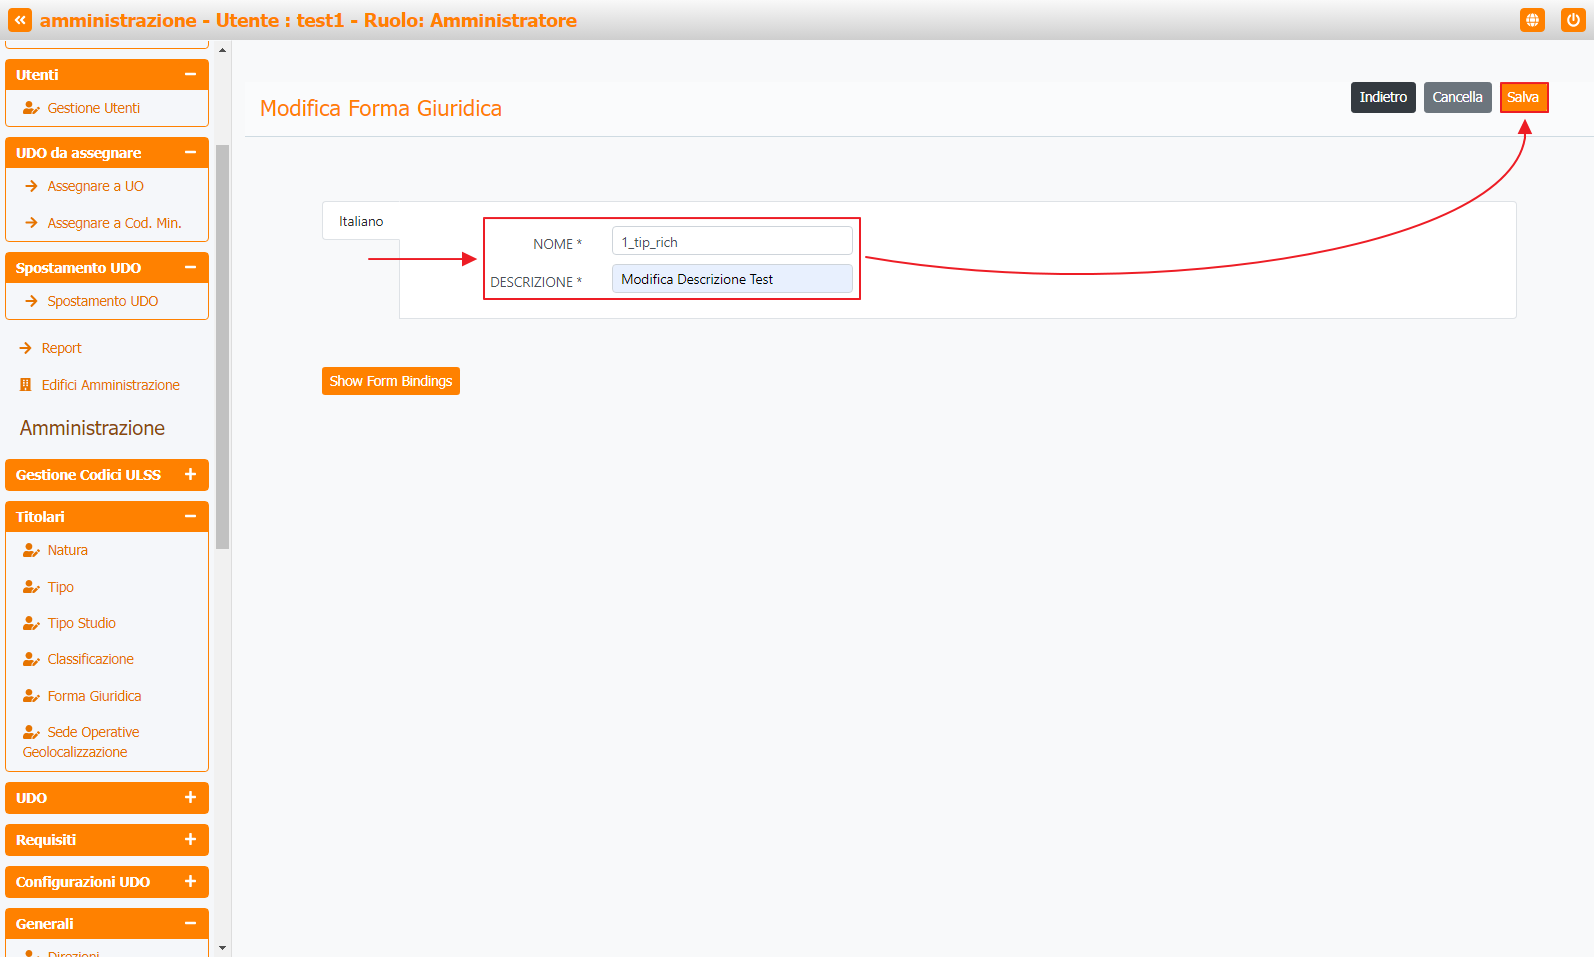Expand the Configurazioni UDO section
The height and width of the screenshot is (957, 1594).
pyautogui.click(x=190, y=882)
